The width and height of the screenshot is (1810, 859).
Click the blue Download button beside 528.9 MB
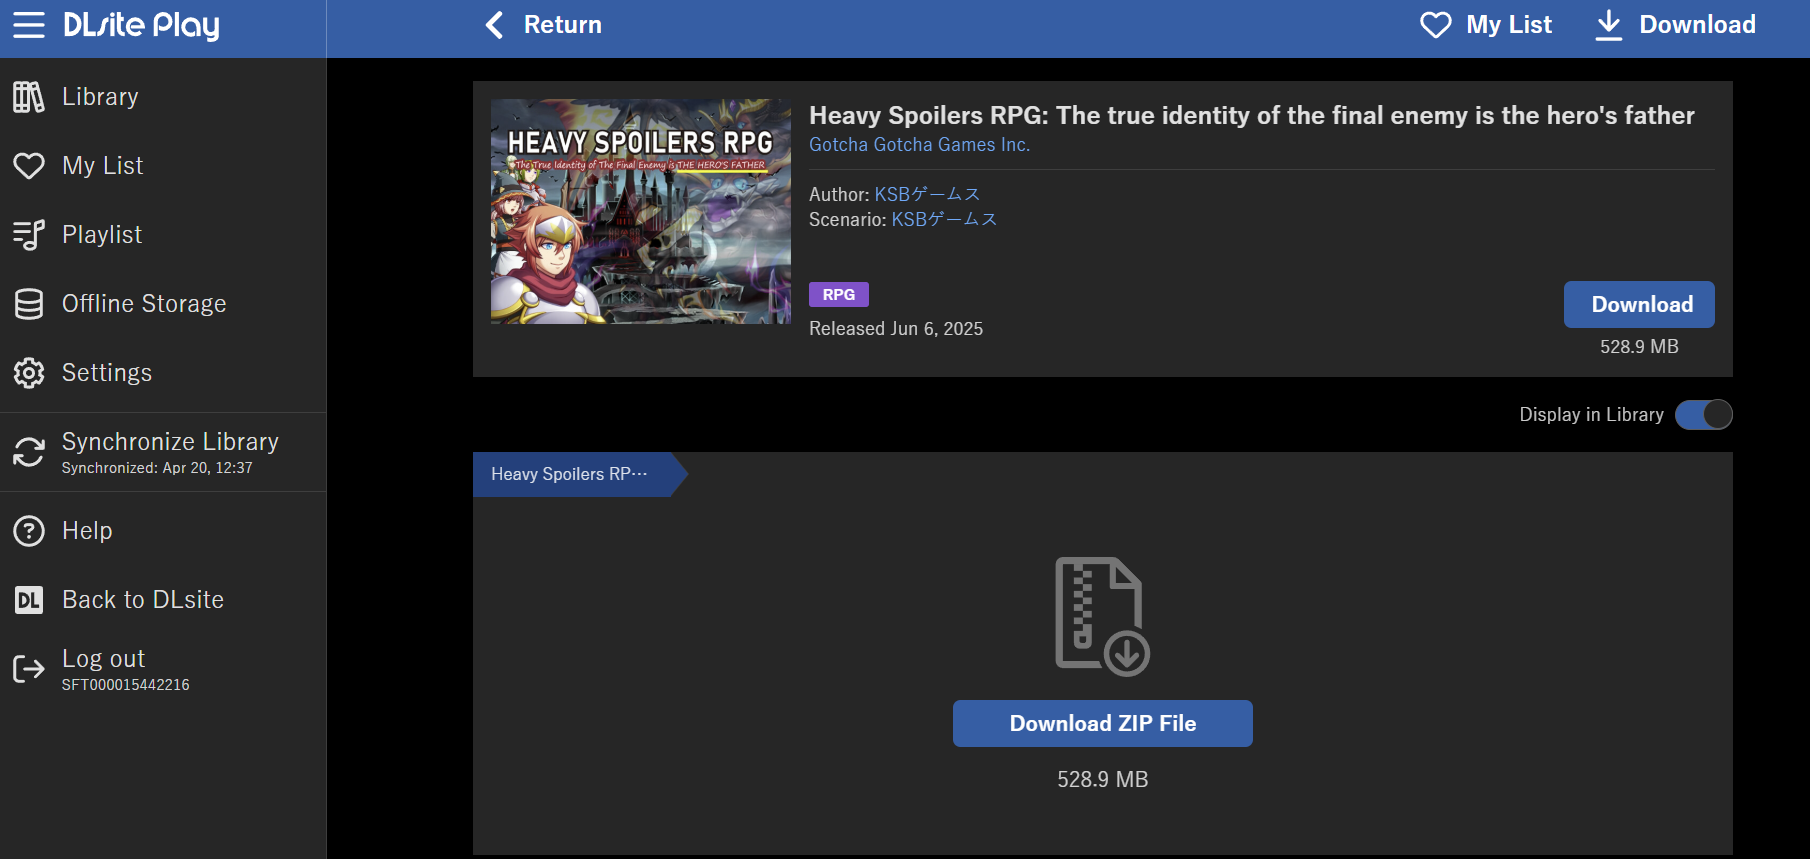pos(1639,304)
